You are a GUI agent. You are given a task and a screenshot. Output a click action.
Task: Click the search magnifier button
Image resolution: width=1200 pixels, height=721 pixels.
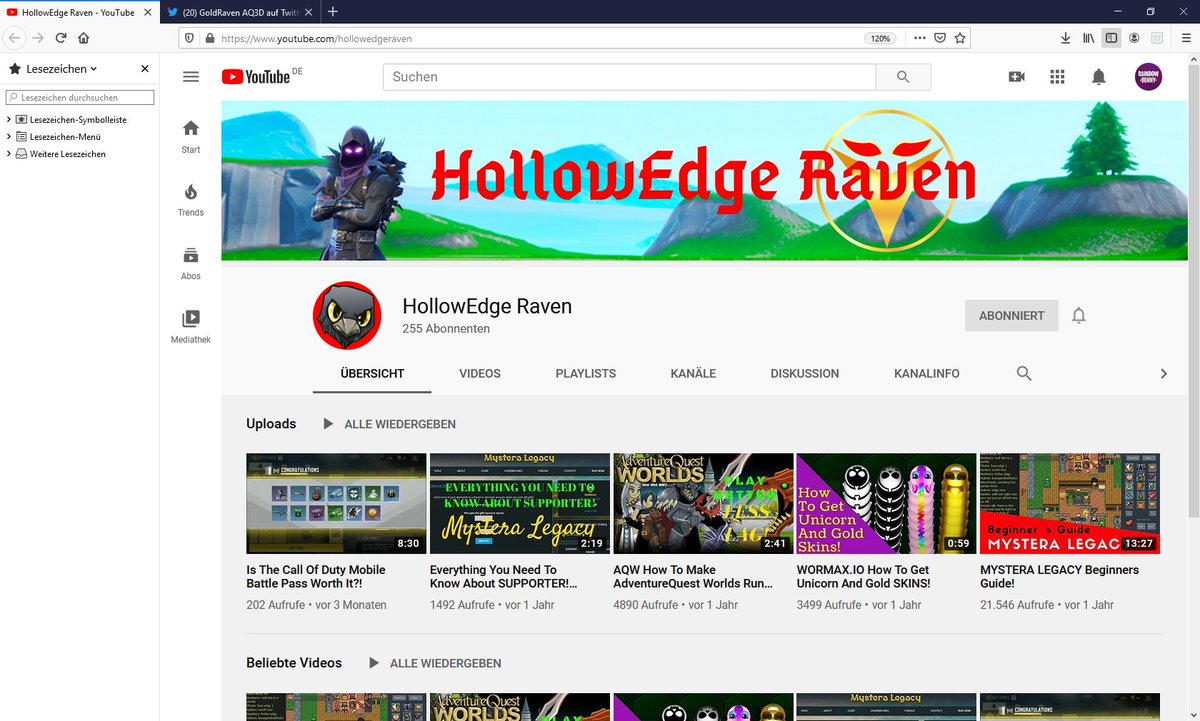tap(903, 77)
